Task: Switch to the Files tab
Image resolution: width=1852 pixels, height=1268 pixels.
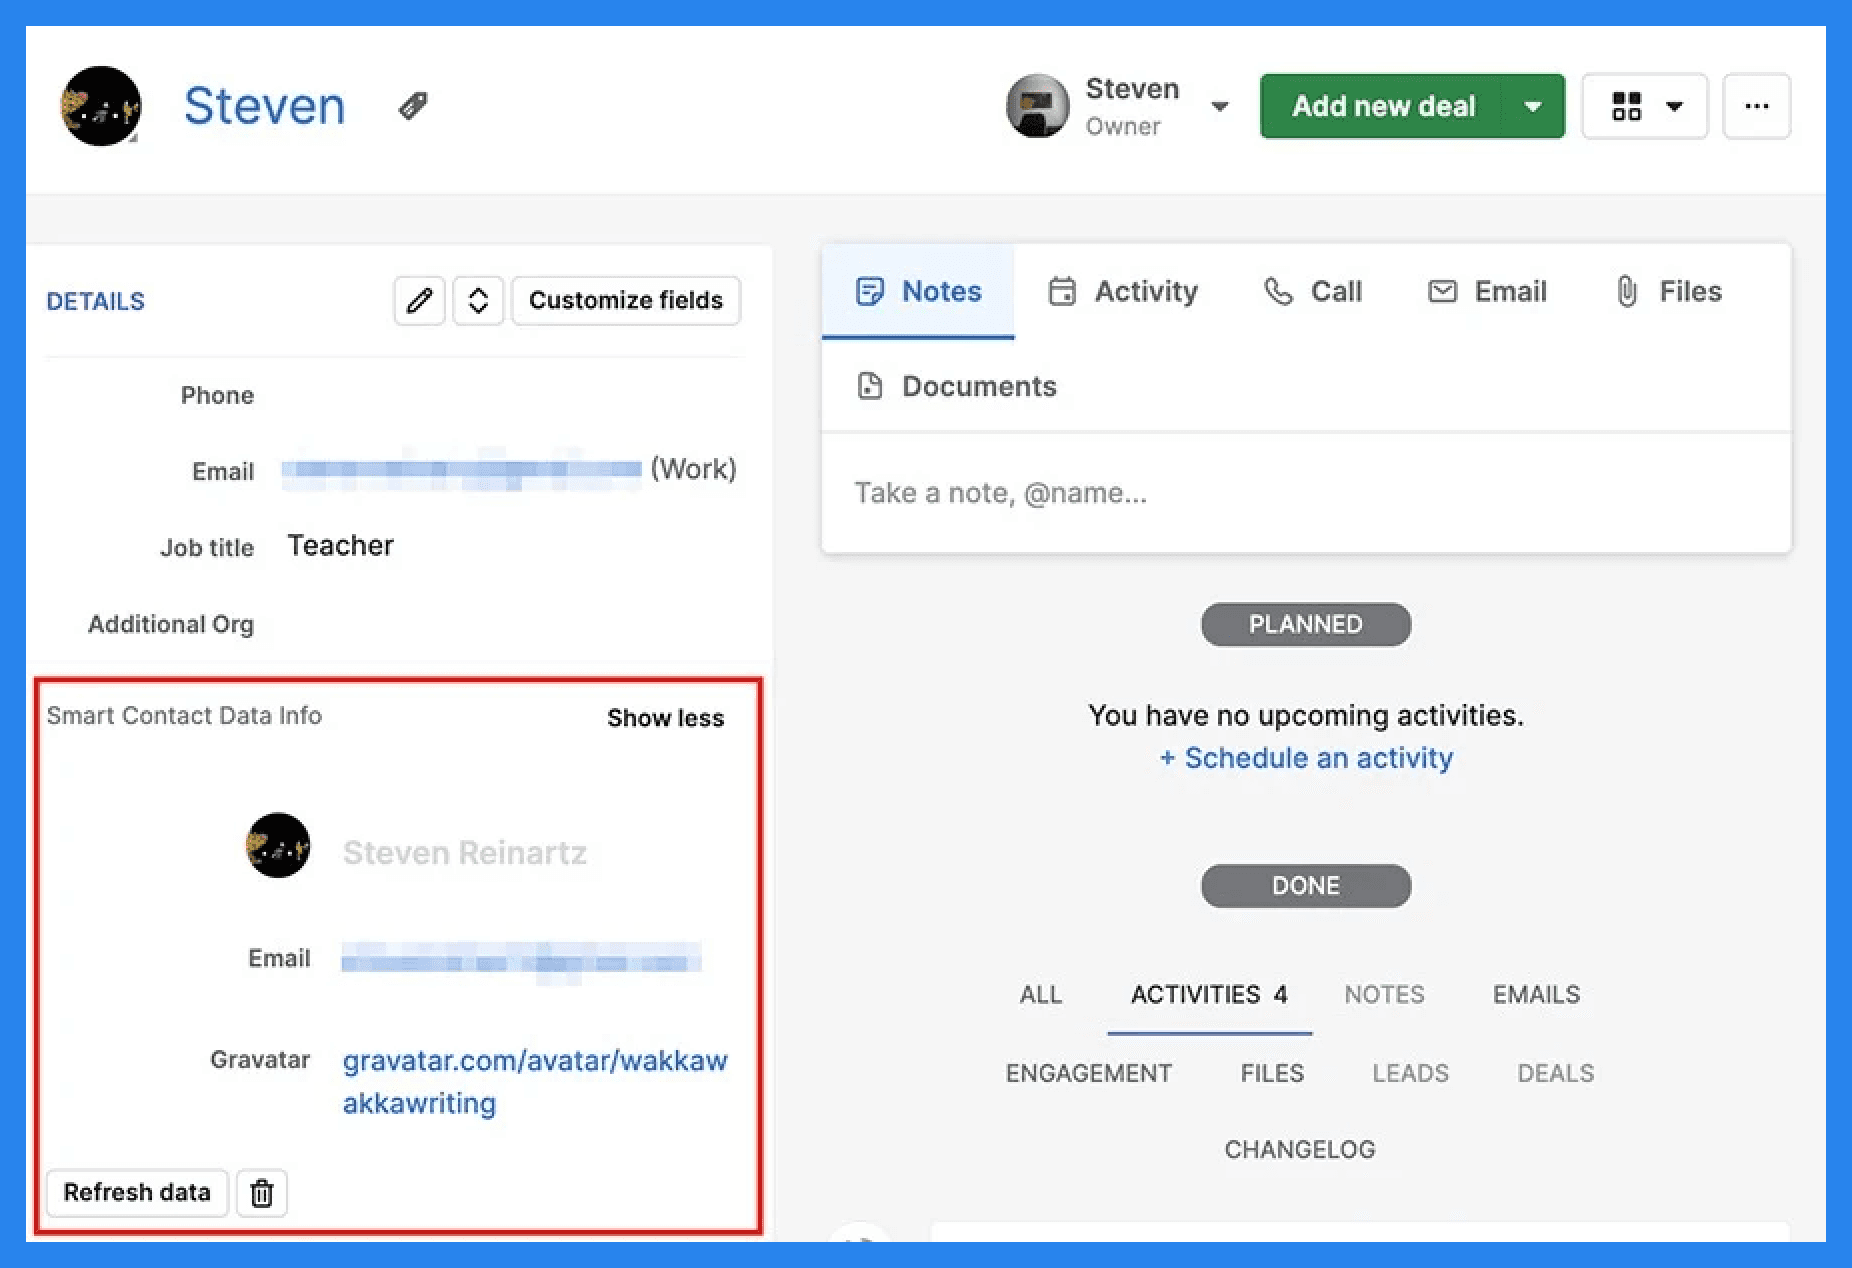Action: click(1668, 291)
